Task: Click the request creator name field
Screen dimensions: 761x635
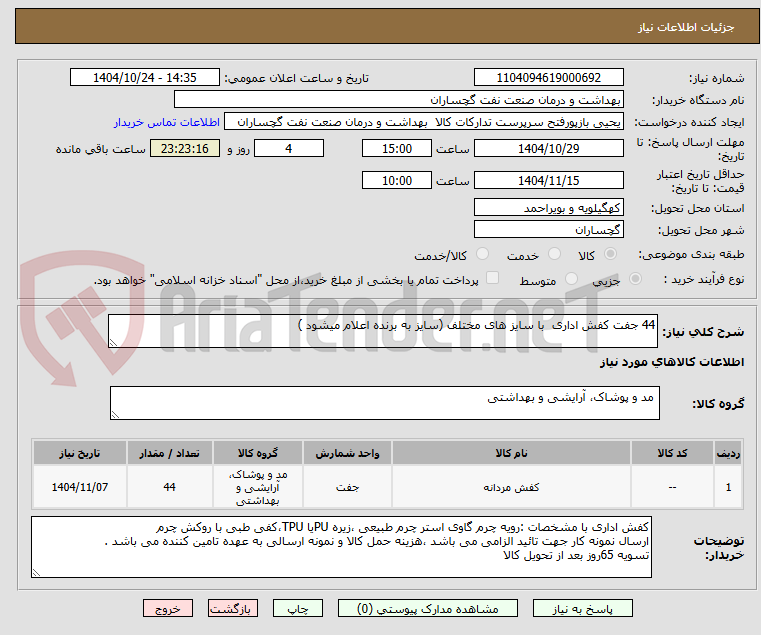Action: (x=424, y=122)
